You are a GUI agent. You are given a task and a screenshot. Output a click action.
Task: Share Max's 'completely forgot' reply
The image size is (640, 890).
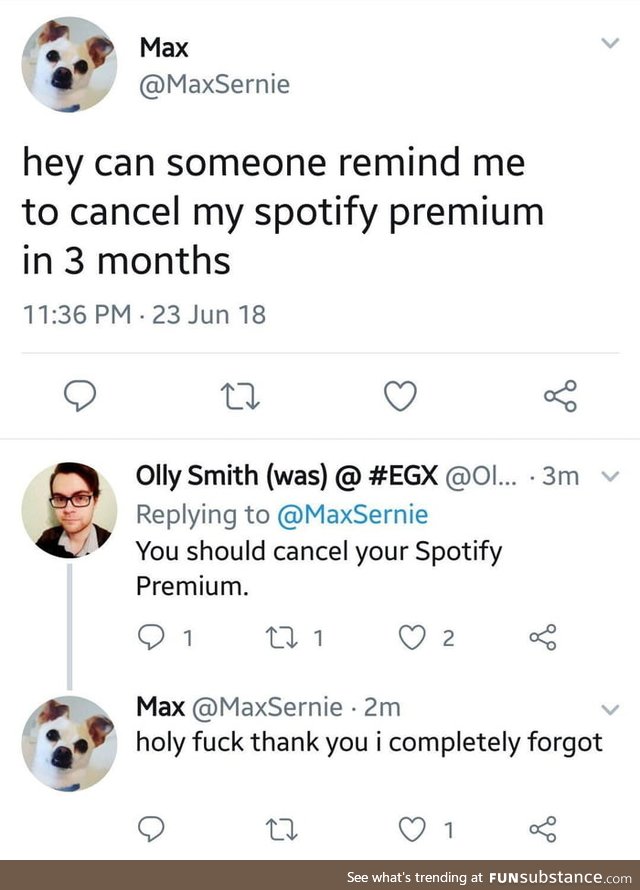[x=543, y=829]
